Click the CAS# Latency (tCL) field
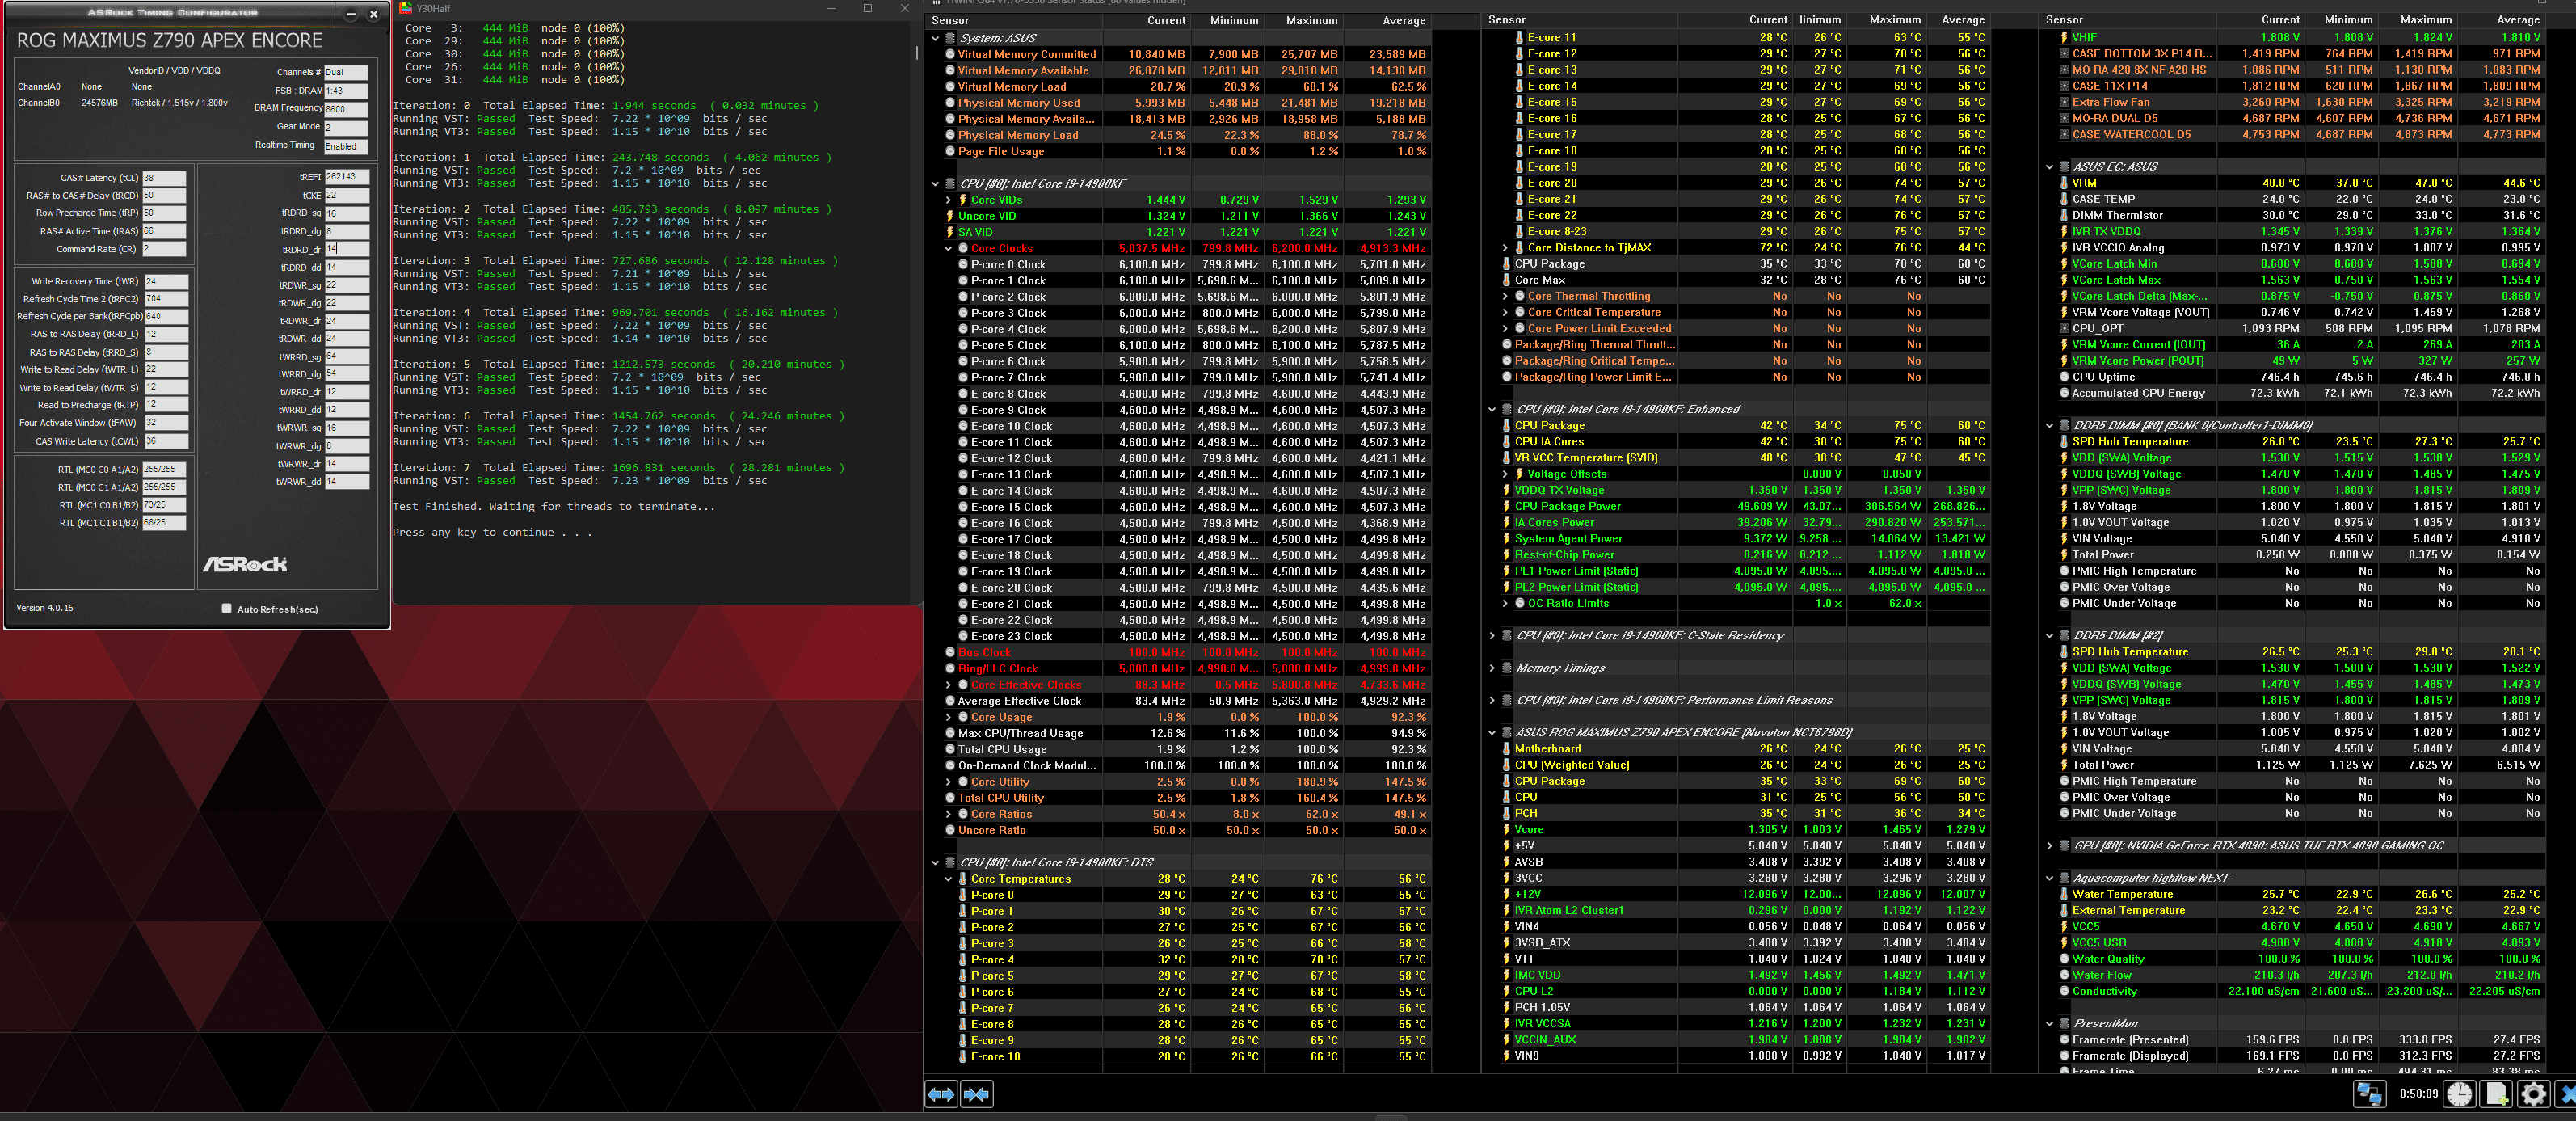Image resolution: width=2576 pixels, height=1121 pixels. coord(164,178)
